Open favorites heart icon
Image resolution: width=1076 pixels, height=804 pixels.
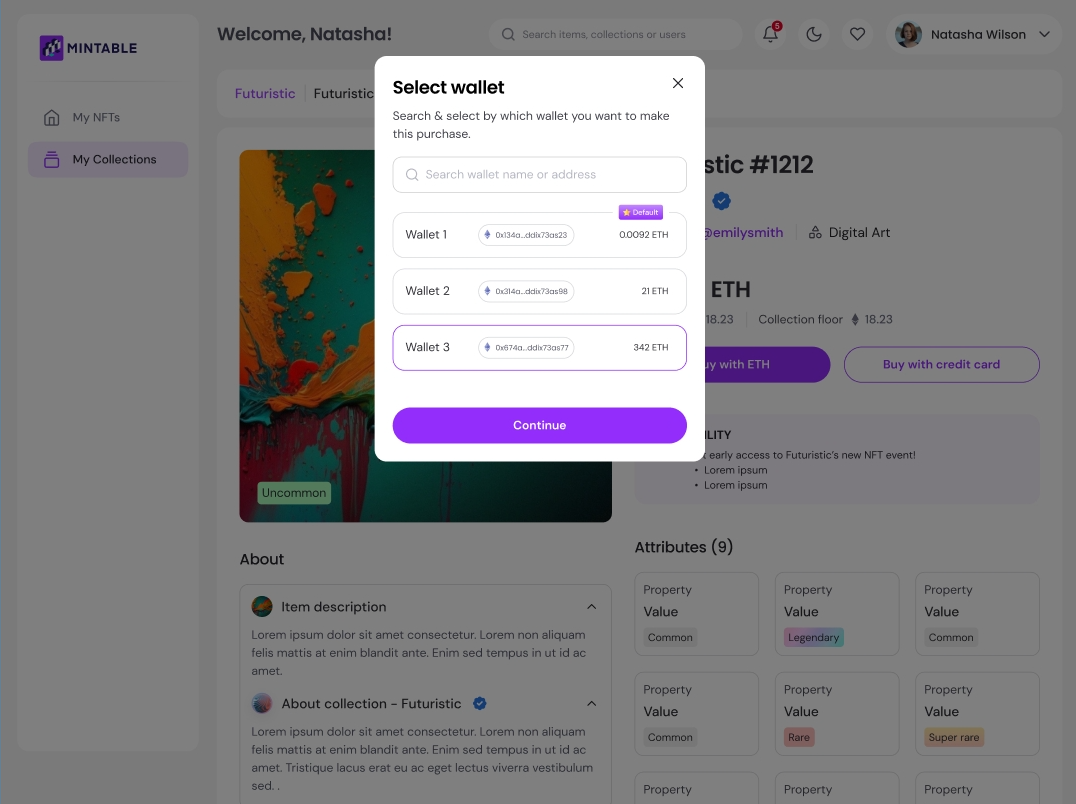pyautogui.click(x=857, y=34)
